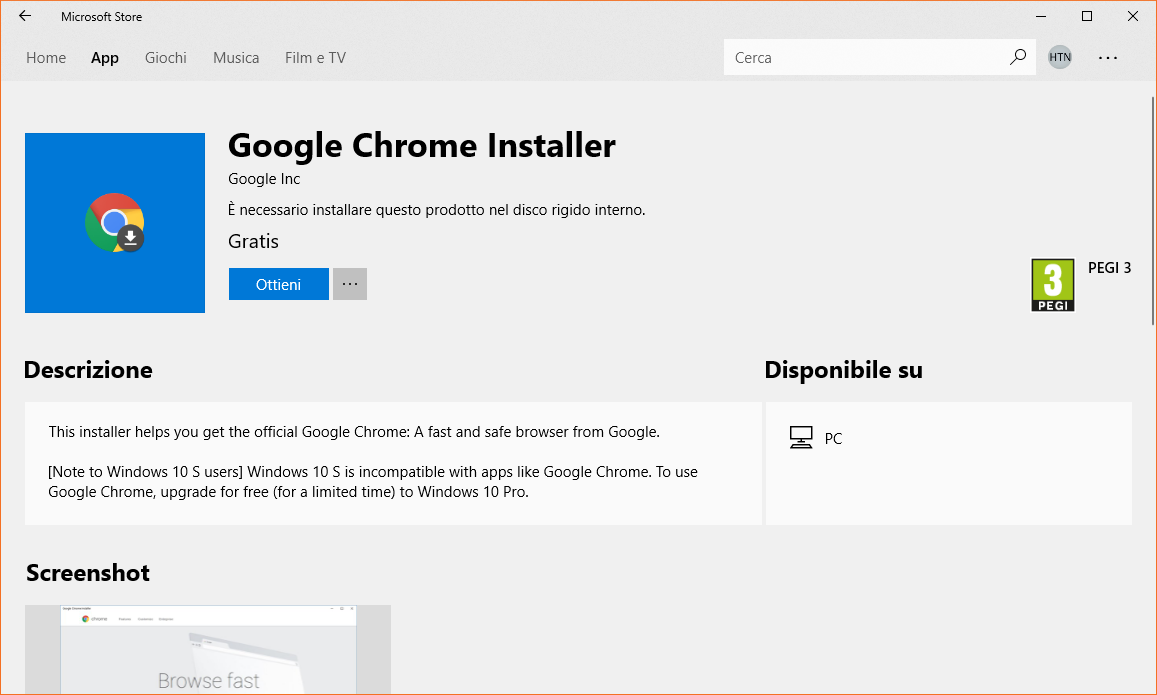Click the Microsoft Store title icon
1157x695 pixels.
pos(101,16)
